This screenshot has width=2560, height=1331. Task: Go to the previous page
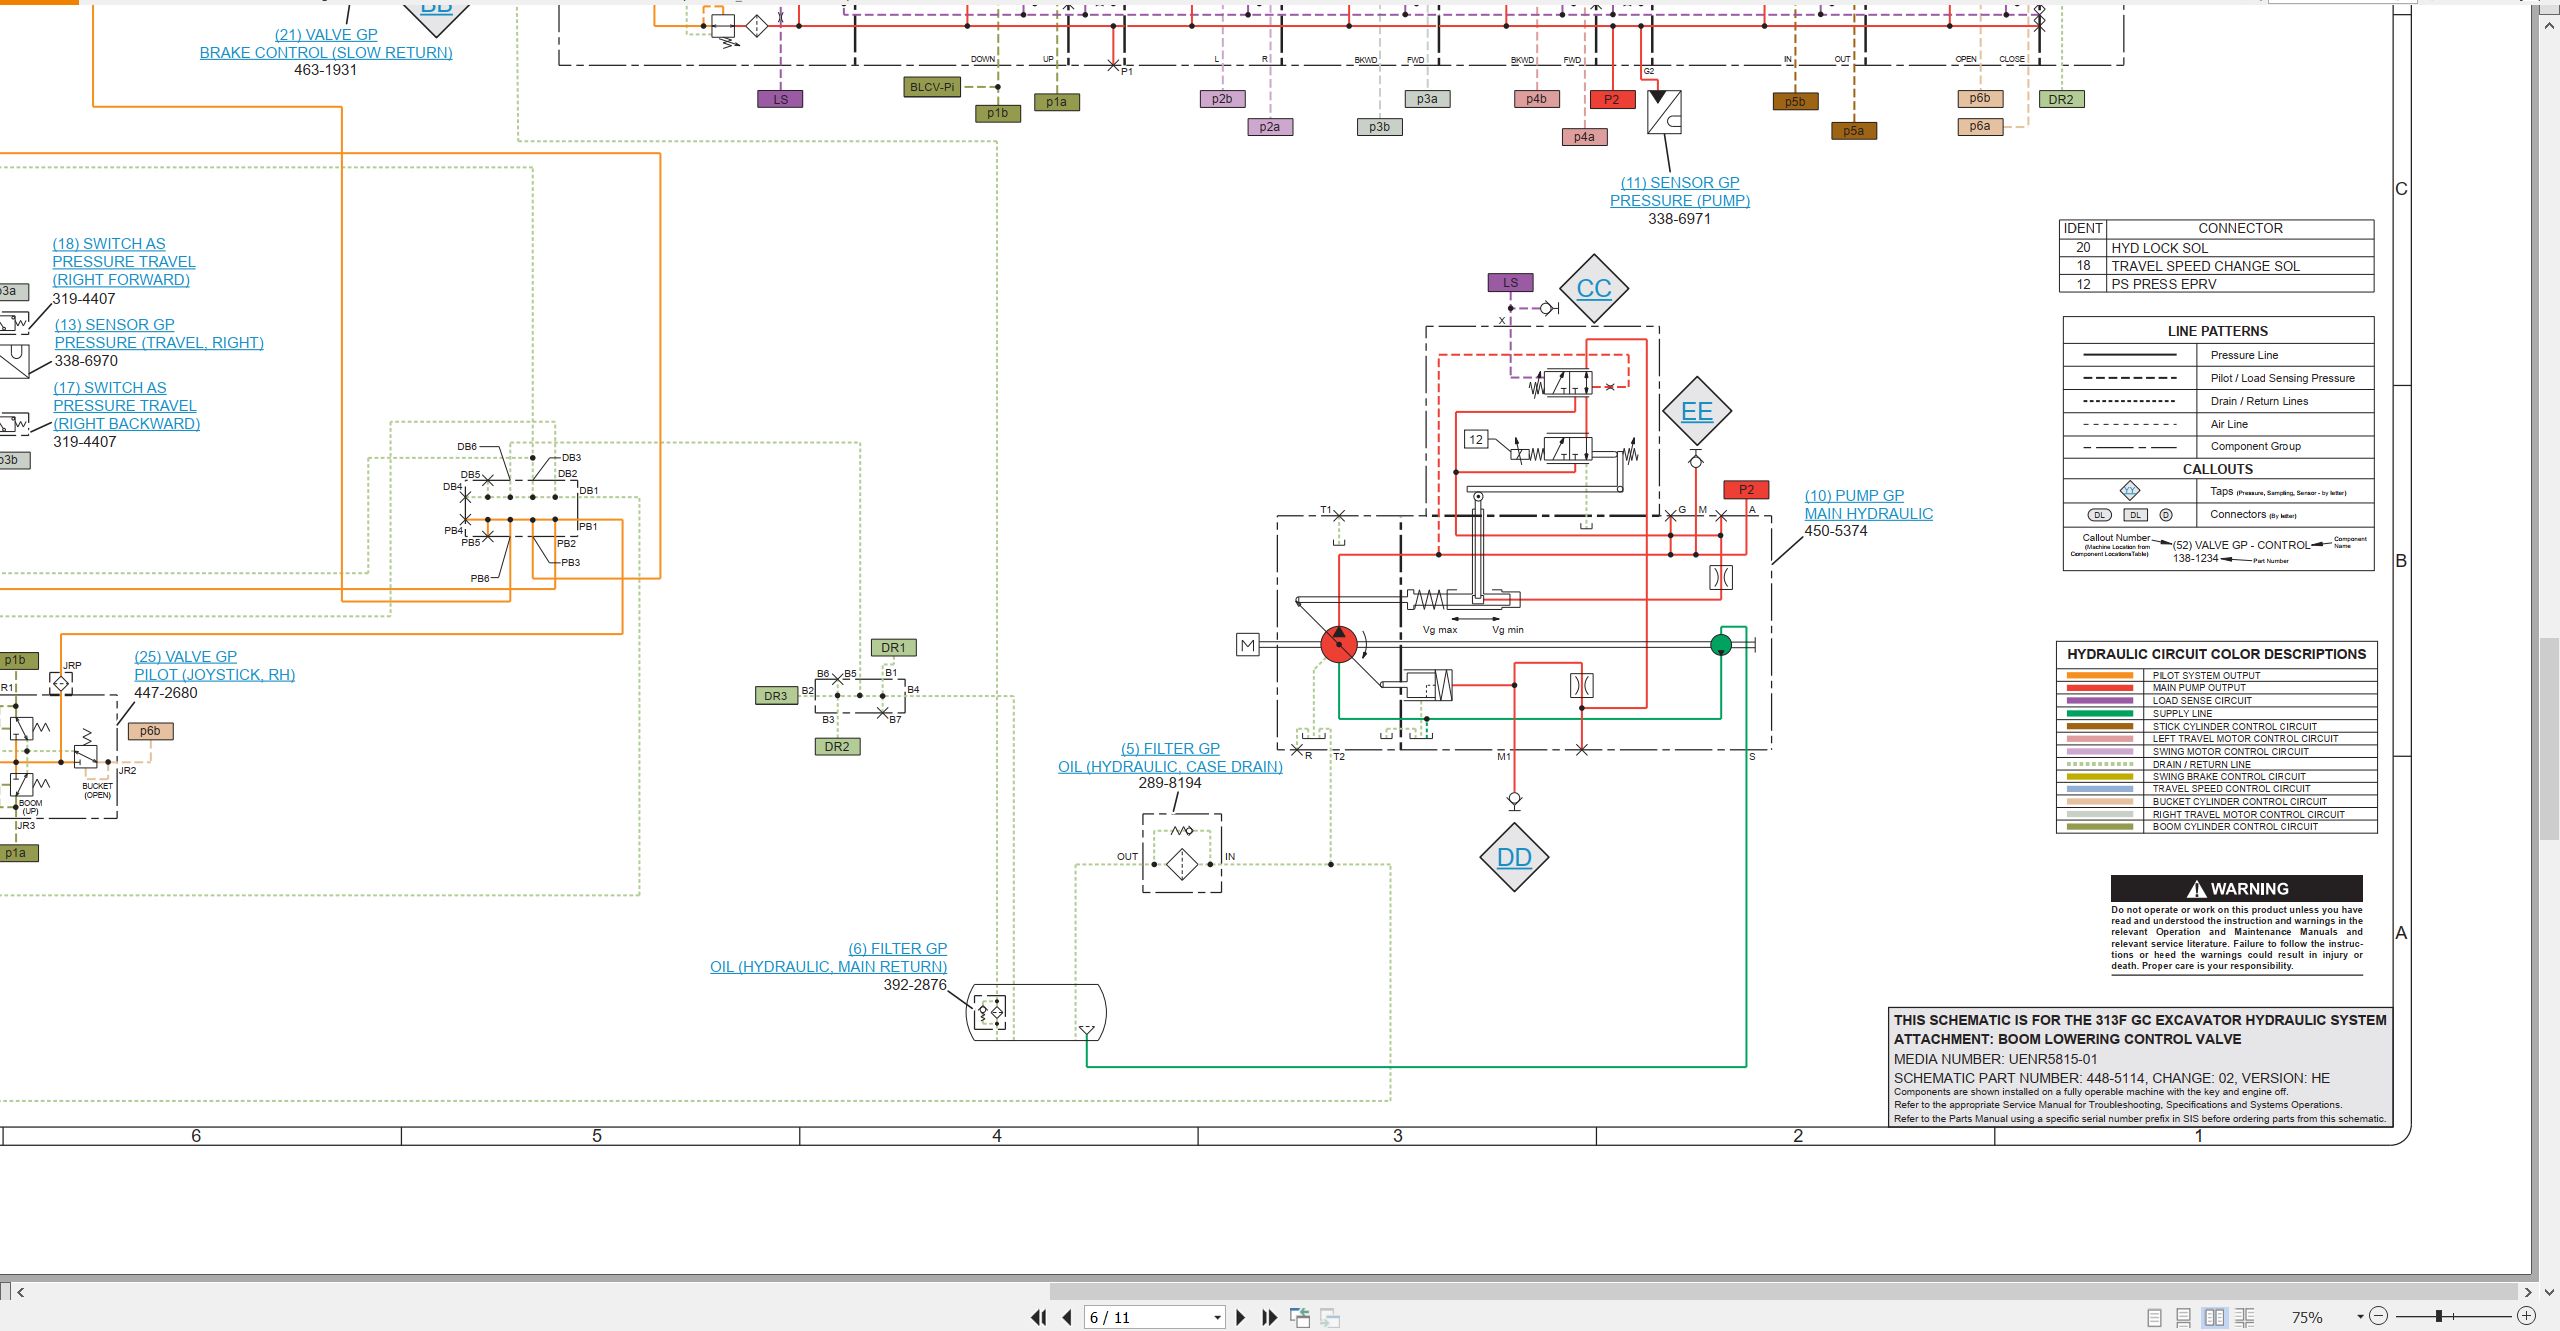tap(1067, 1318)
